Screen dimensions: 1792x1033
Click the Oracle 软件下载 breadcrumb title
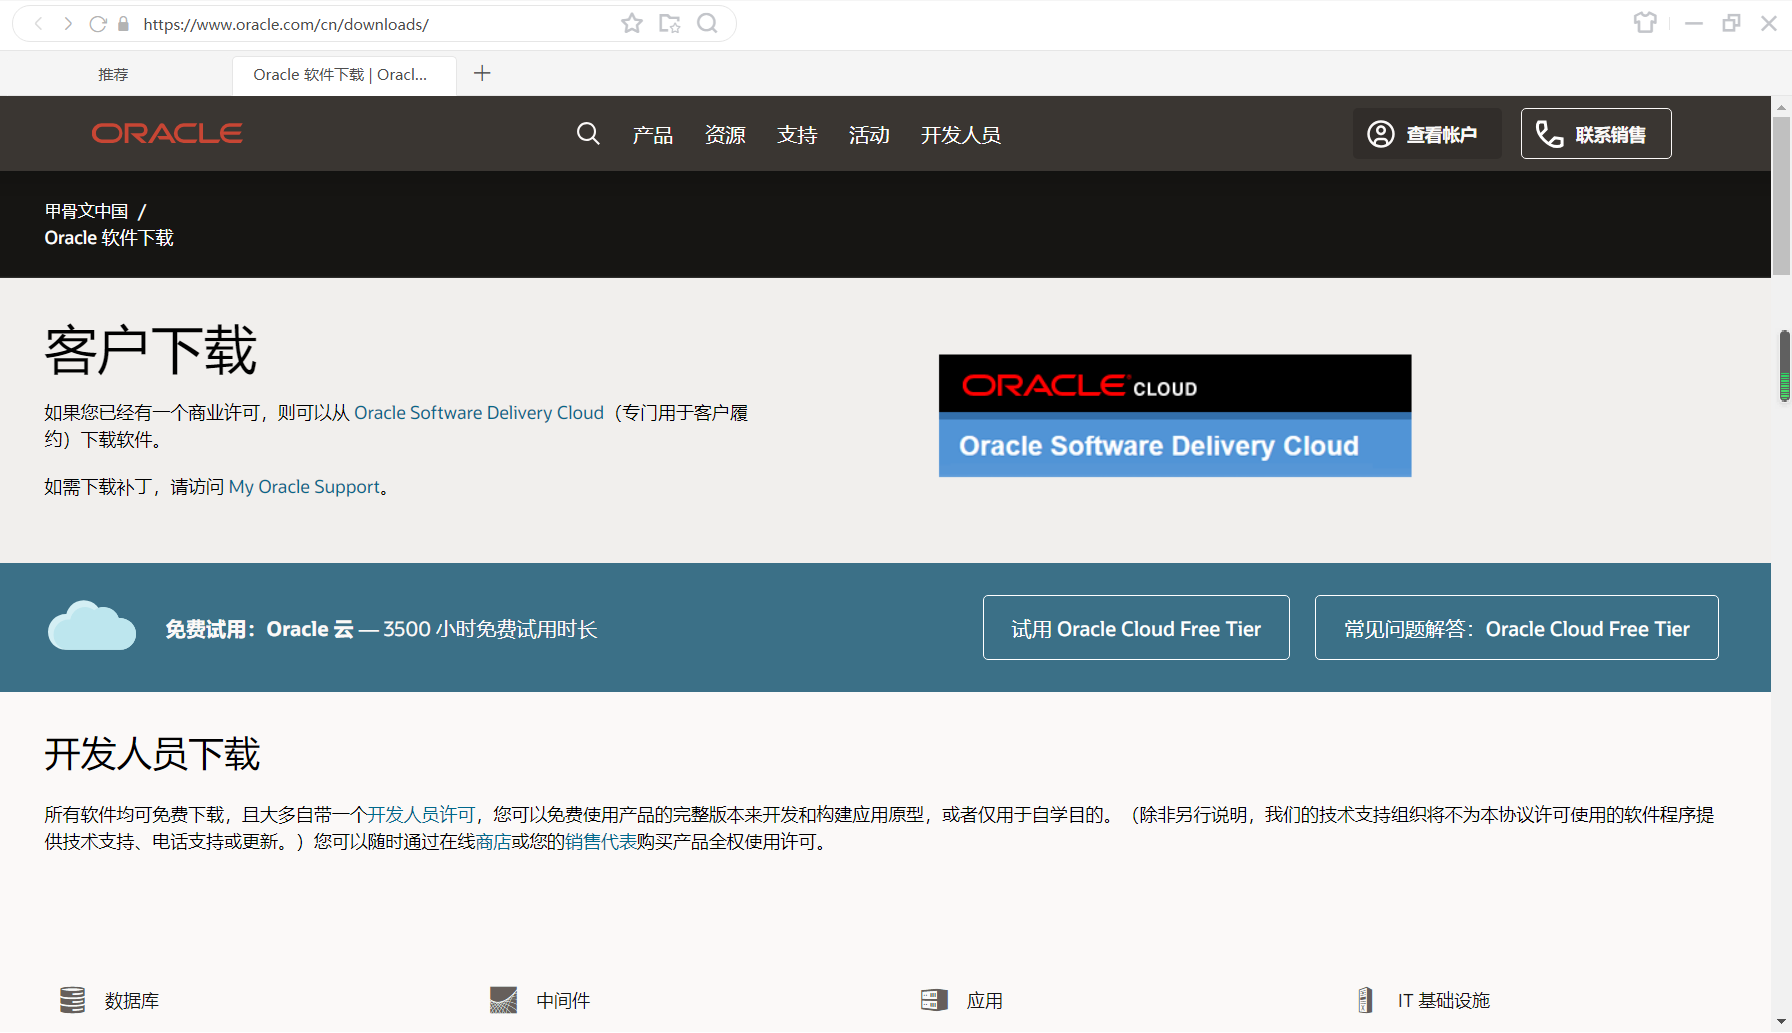[109, 238]
